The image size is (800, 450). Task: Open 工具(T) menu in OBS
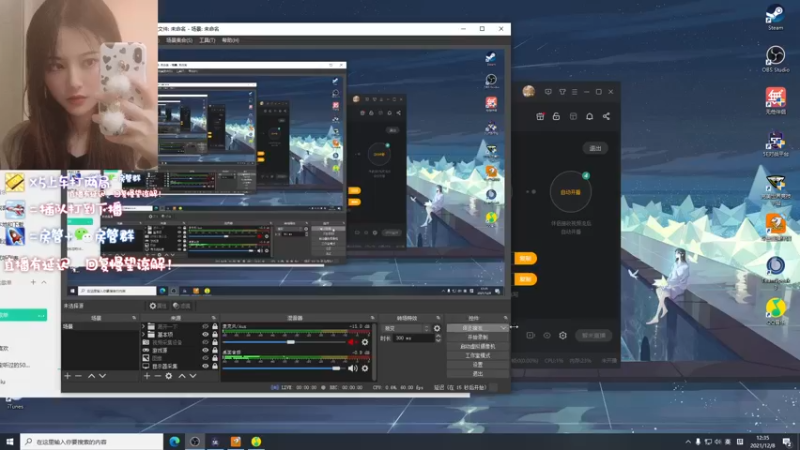(207, 40)
